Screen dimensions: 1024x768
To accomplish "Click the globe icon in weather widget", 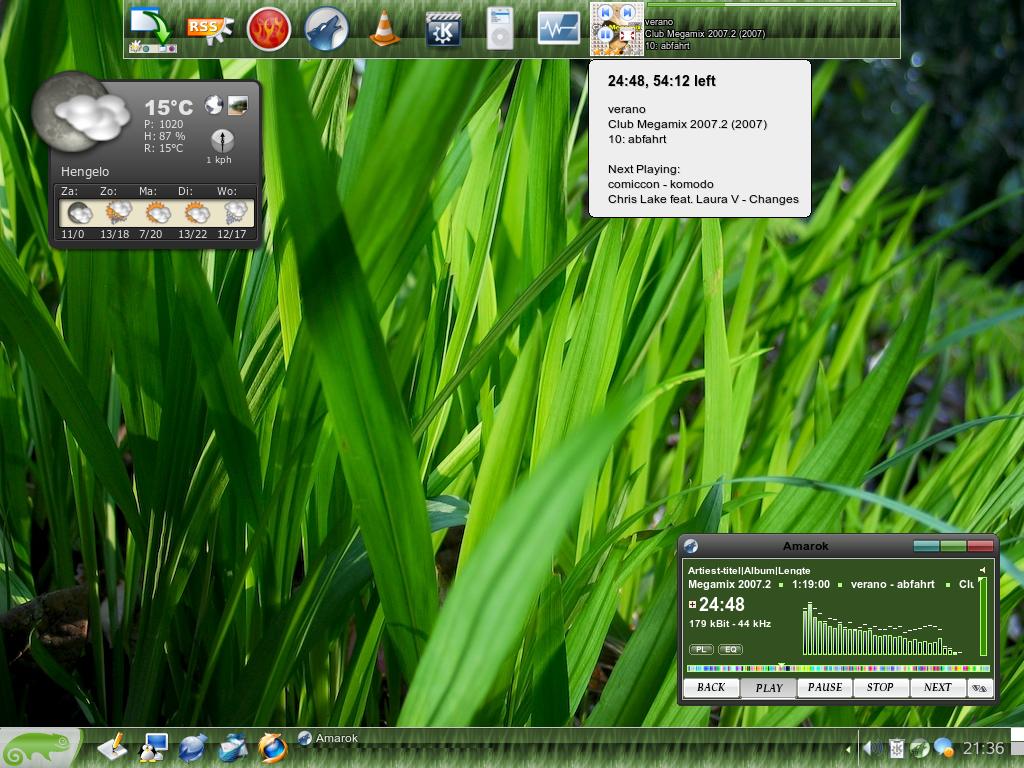I will [214, 104].
